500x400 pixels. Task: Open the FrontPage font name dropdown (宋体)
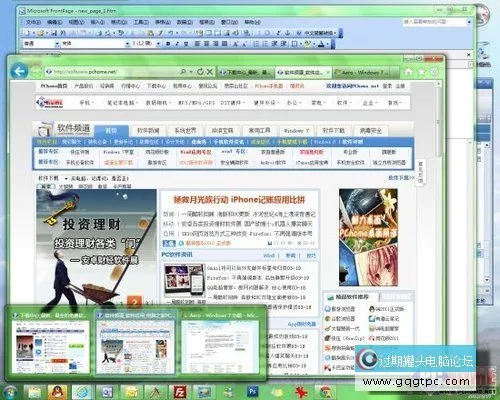(127, 44)
